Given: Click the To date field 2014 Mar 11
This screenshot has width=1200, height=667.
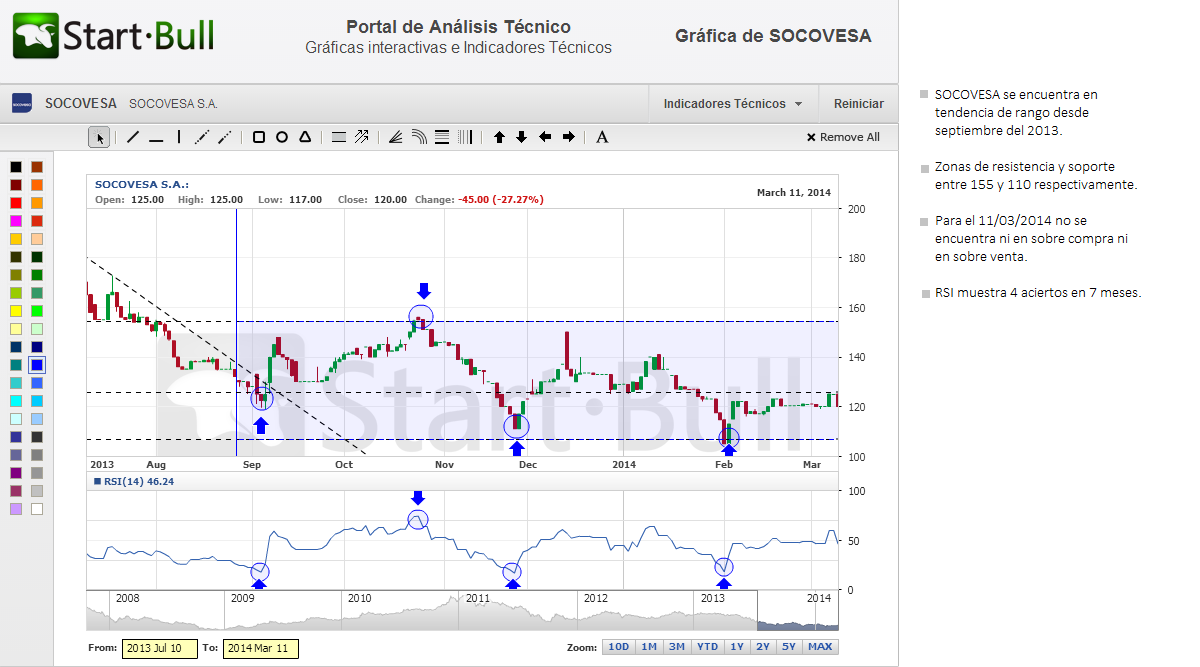Looking at the screenshot, I should pos(261,648).
